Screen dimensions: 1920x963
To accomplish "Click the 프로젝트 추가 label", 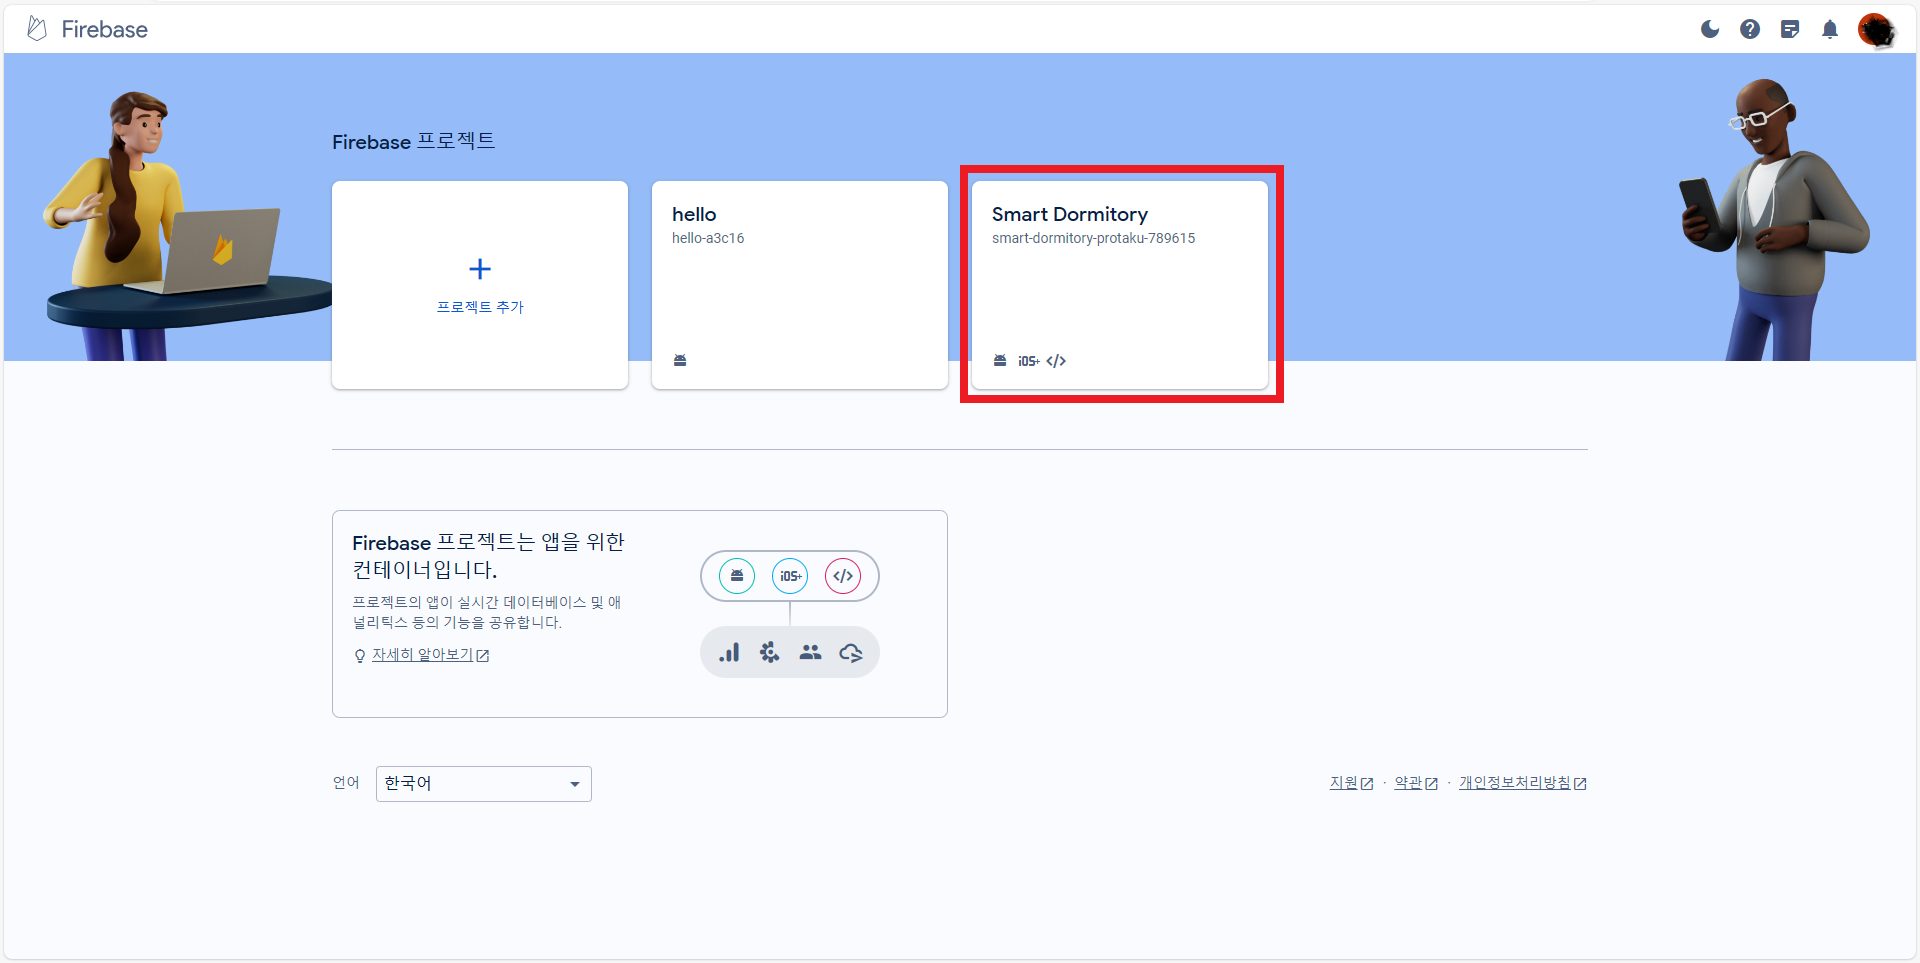I will [x=480, y=307].
